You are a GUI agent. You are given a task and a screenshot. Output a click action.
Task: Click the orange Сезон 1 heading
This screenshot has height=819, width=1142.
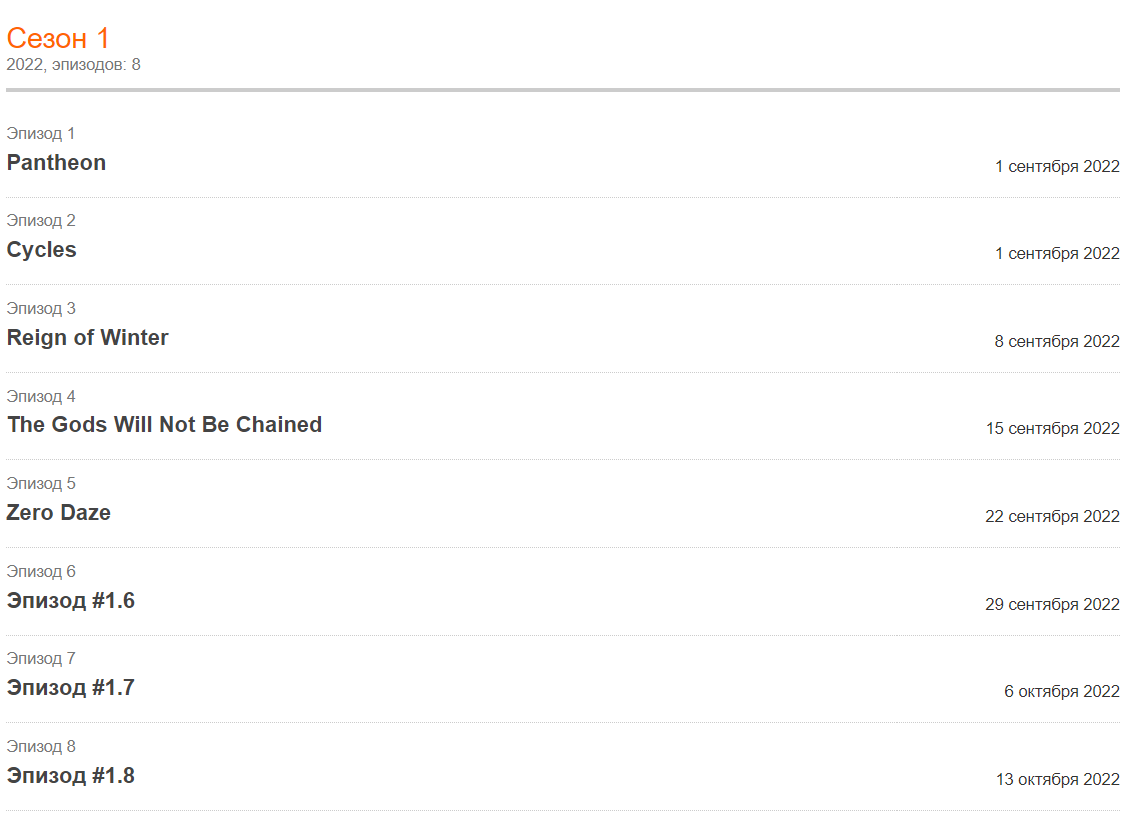pos(58,39)
